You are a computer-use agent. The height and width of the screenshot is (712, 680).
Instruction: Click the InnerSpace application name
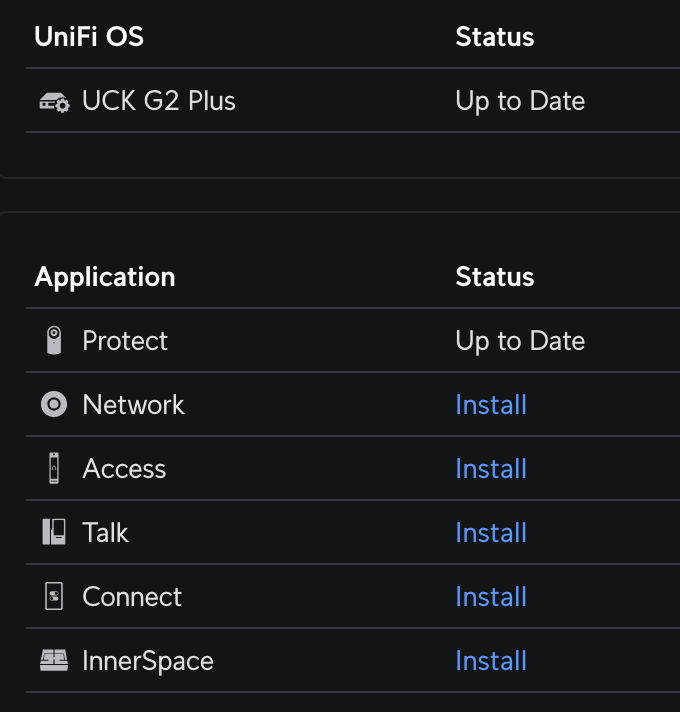point(148,661)
